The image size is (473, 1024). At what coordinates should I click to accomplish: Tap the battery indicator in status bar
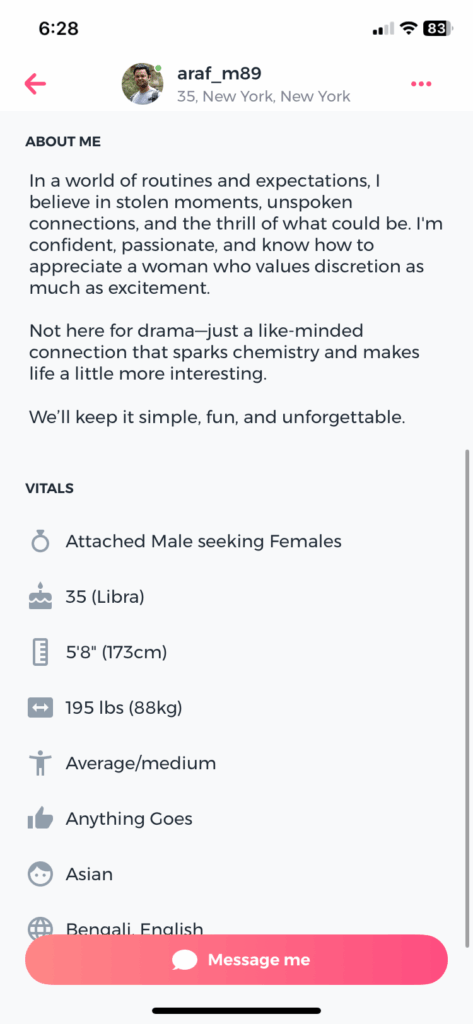coord(434,28)
